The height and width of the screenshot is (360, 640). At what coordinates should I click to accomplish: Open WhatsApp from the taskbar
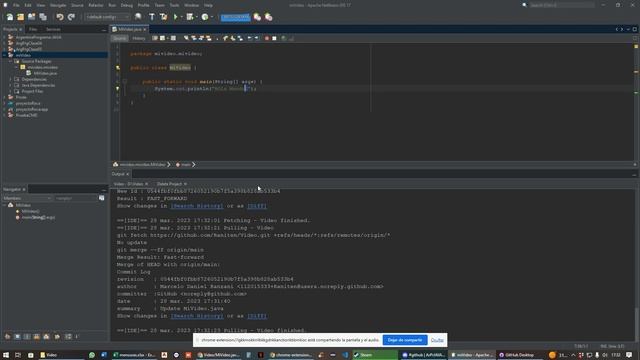[92, 355]
